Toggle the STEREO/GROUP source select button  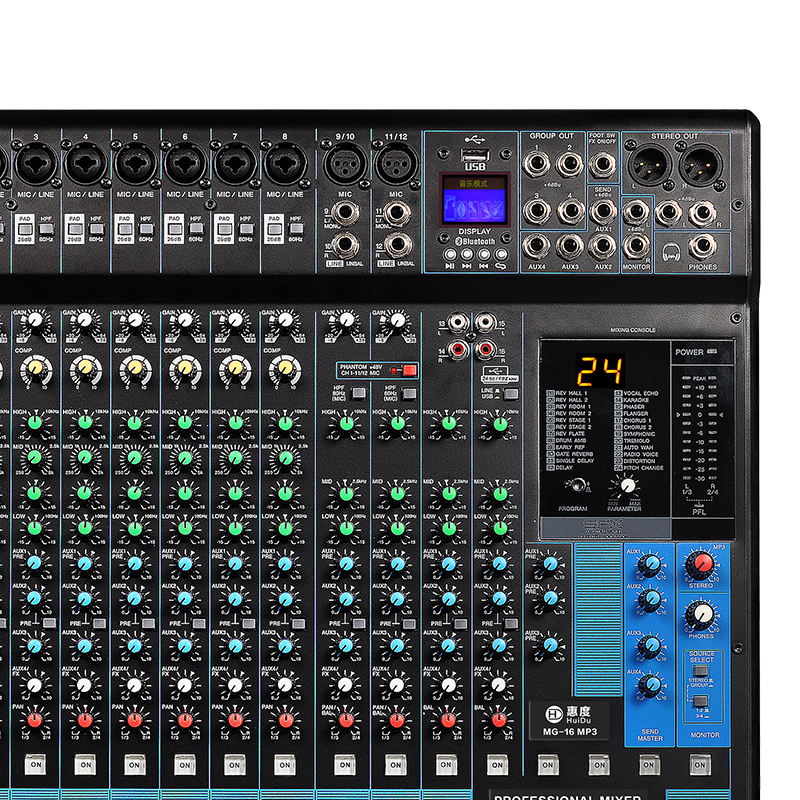pos(702,671)
